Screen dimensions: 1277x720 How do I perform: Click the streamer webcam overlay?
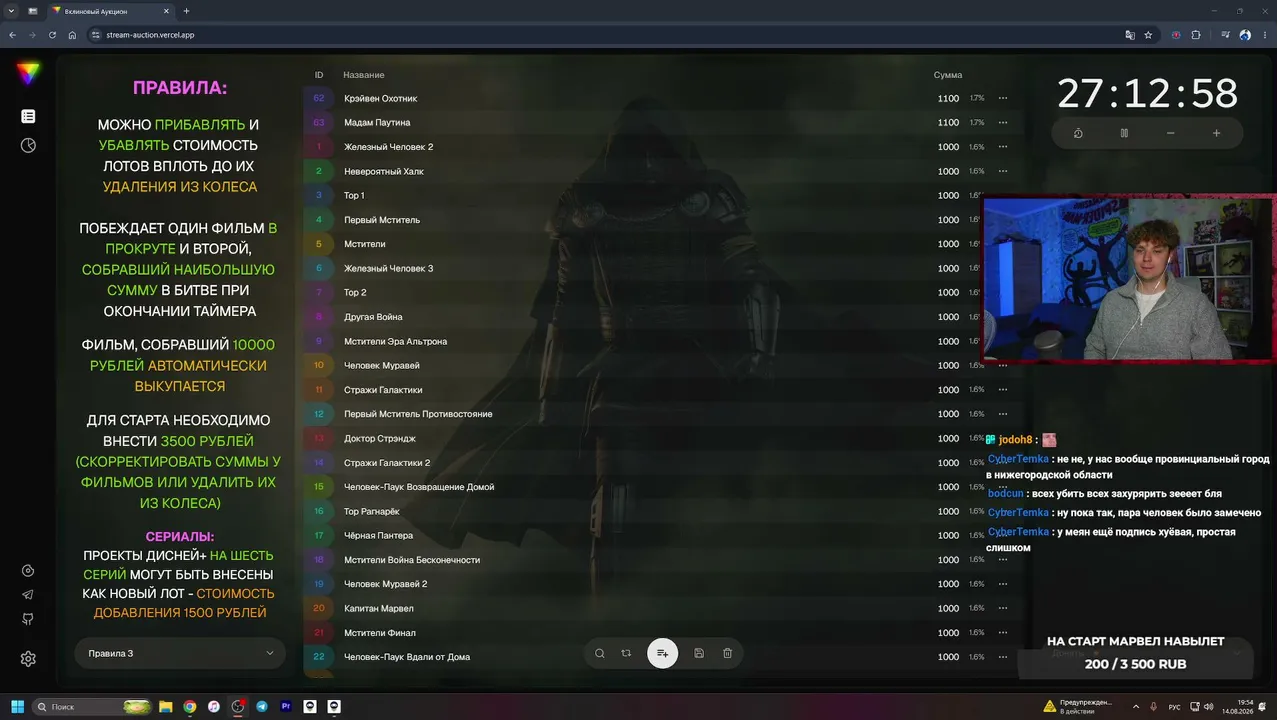1129,278
